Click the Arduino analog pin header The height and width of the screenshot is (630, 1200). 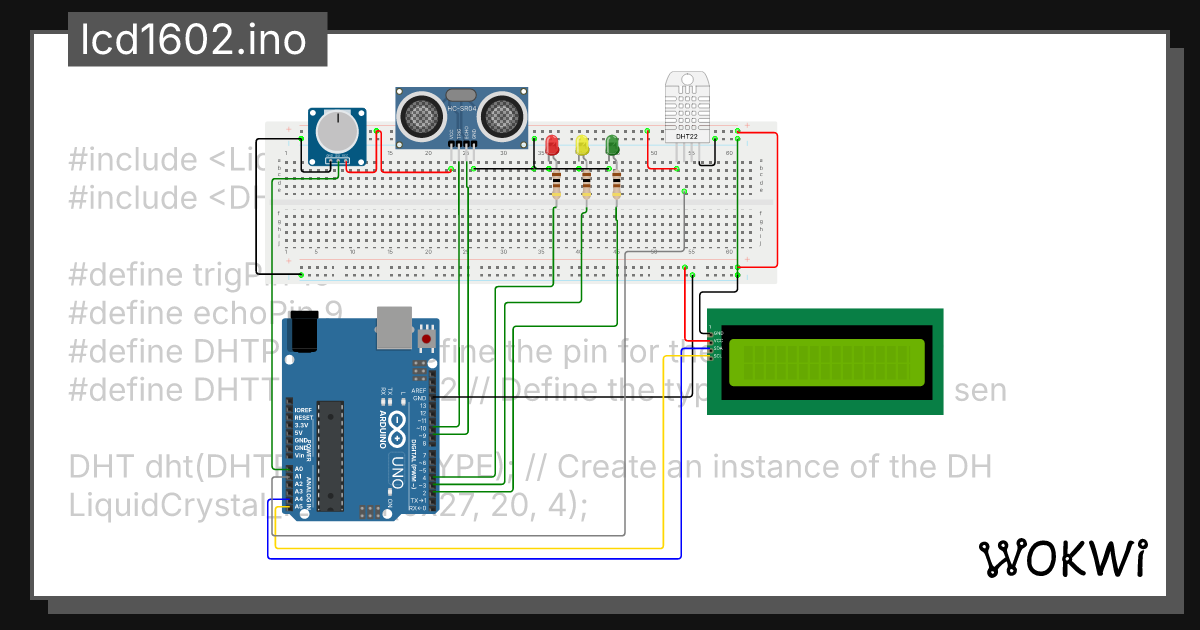pos(289,487)
